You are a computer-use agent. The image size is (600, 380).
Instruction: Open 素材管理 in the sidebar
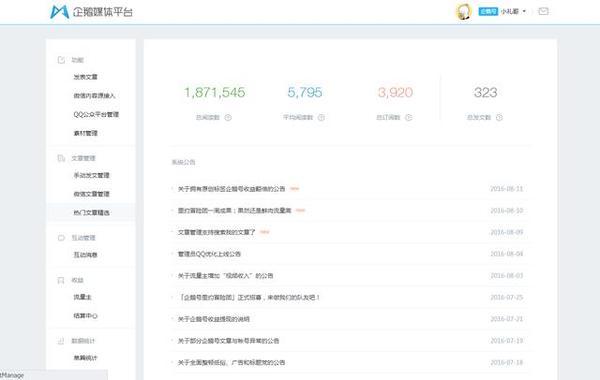[85, 133]
